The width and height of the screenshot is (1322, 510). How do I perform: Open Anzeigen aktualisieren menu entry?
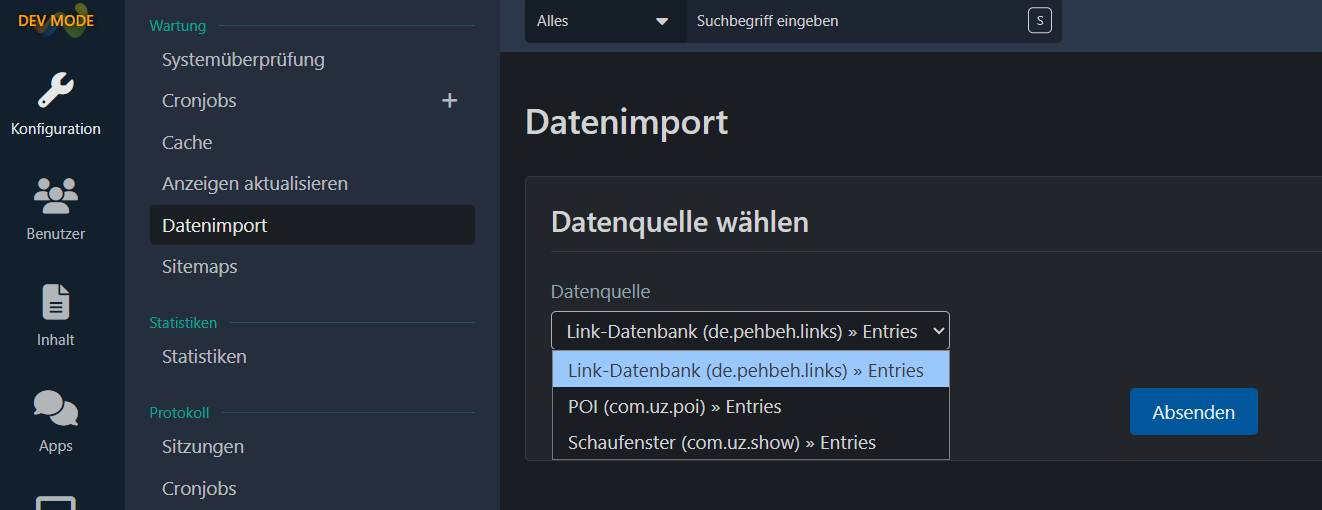pos(255,184)
